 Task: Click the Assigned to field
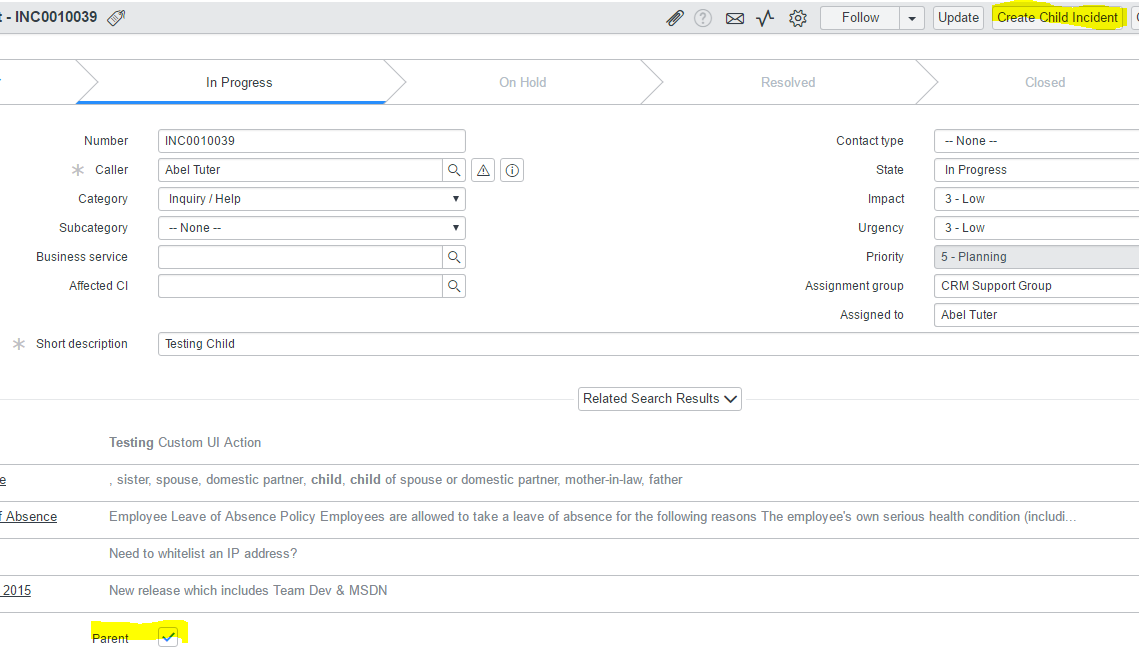coord(1037,315)
